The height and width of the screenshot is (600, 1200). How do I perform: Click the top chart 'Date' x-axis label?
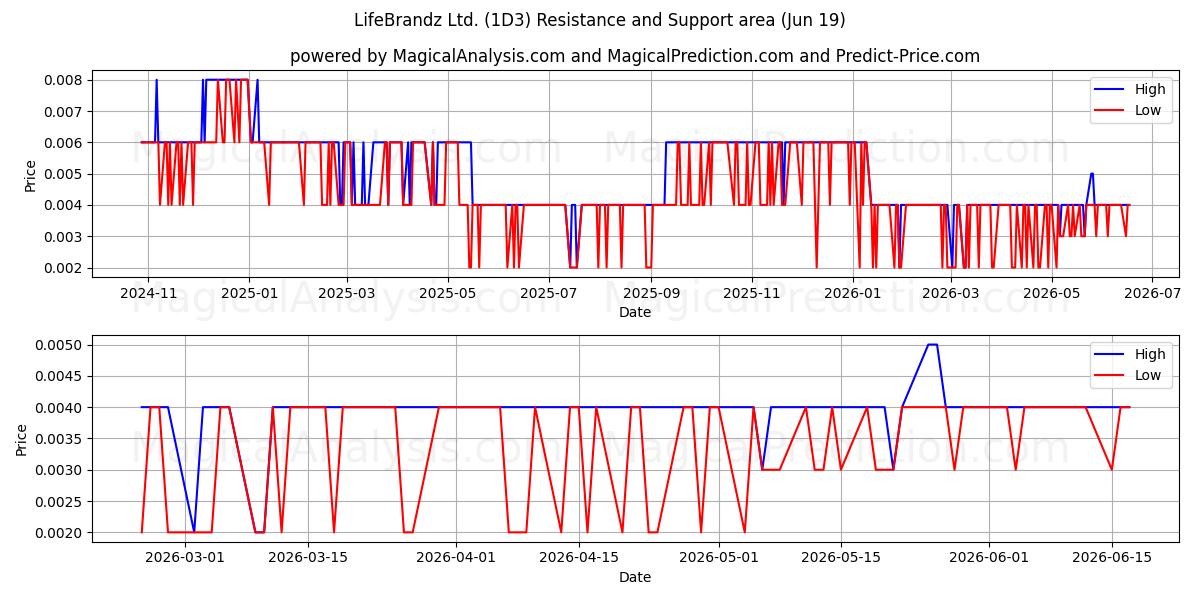pos(635,312)
